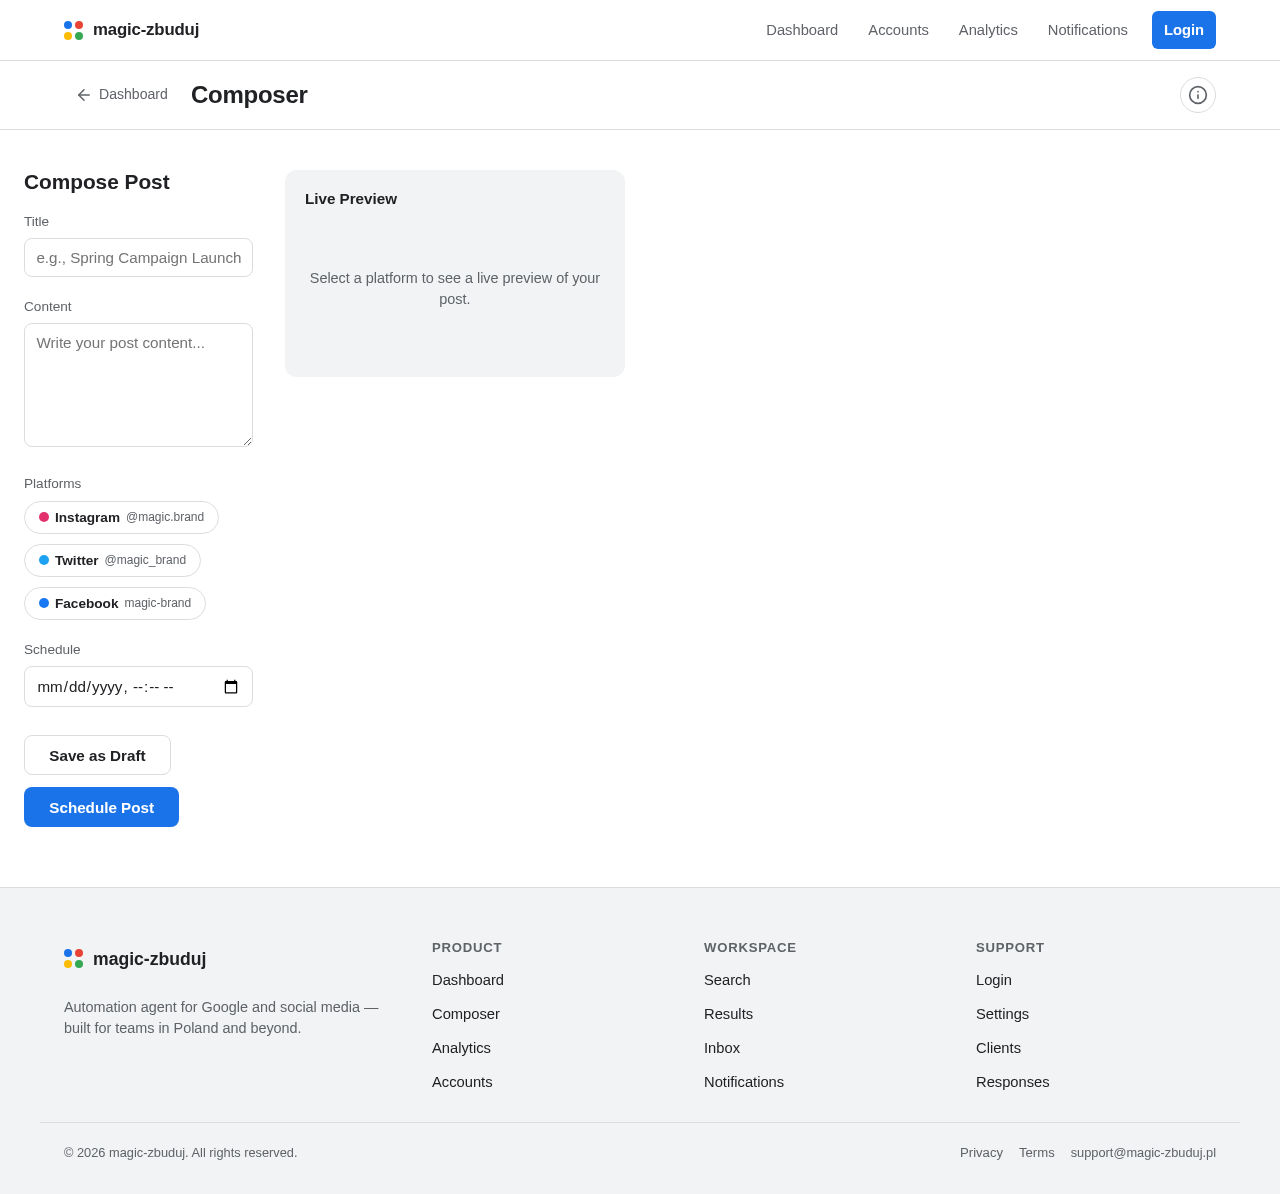Open Notifications in top navigation
Viewport: 1280px width, 1194px height.
coord(1088,30)
